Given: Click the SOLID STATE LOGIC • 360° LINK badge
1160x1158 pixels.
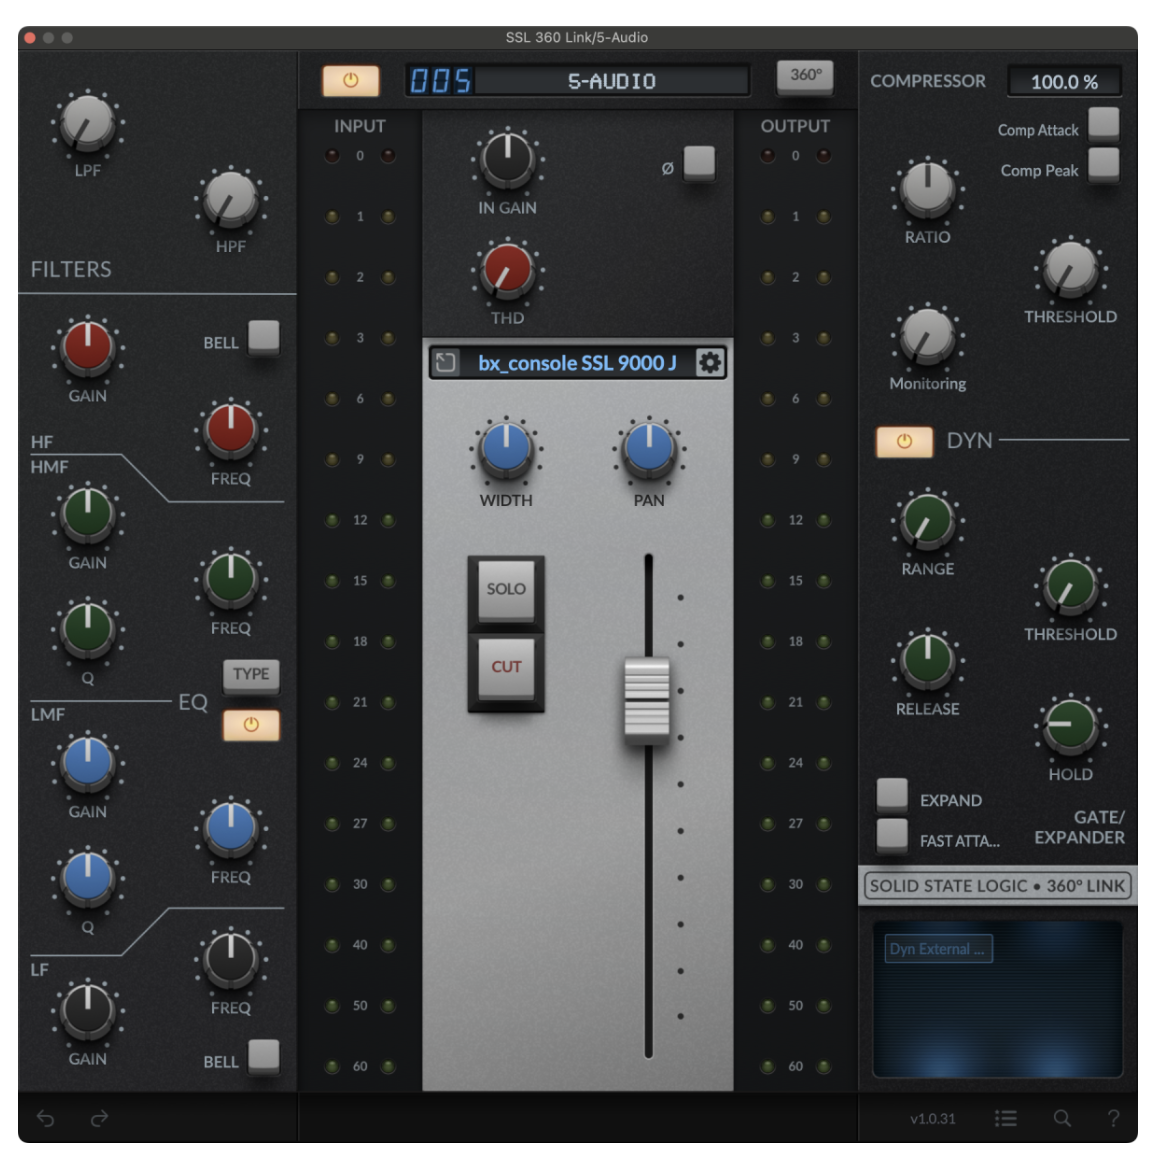Looking at the screenshot, I should click(997, 886).
